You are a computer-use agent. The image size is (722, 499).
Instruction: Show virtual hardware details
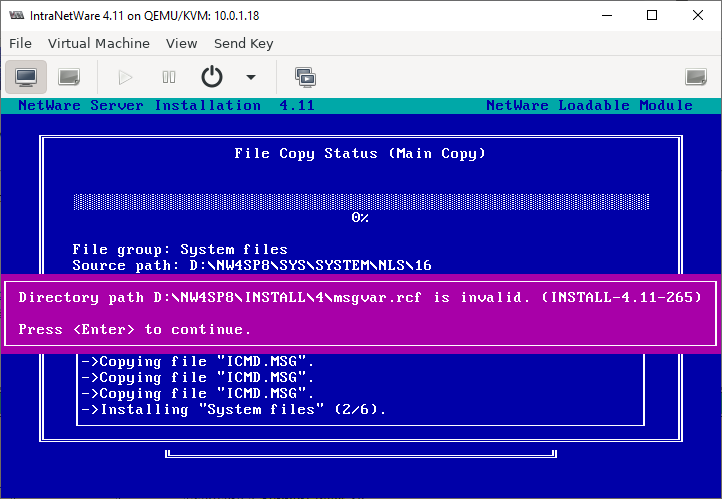69,77
